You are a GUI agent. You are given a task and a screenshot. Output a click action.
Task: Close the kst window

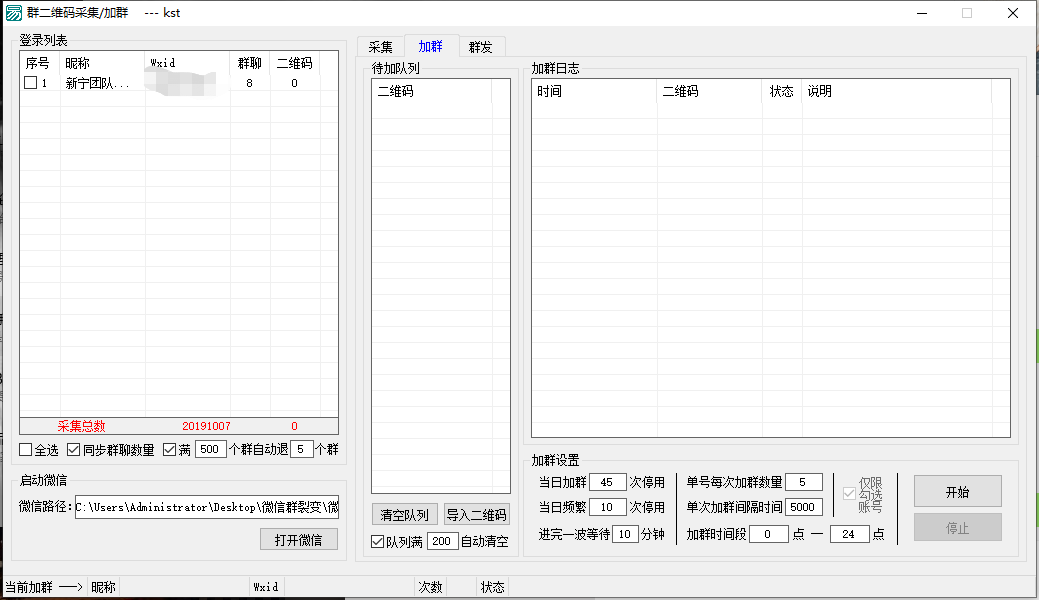pos(1013,13)
